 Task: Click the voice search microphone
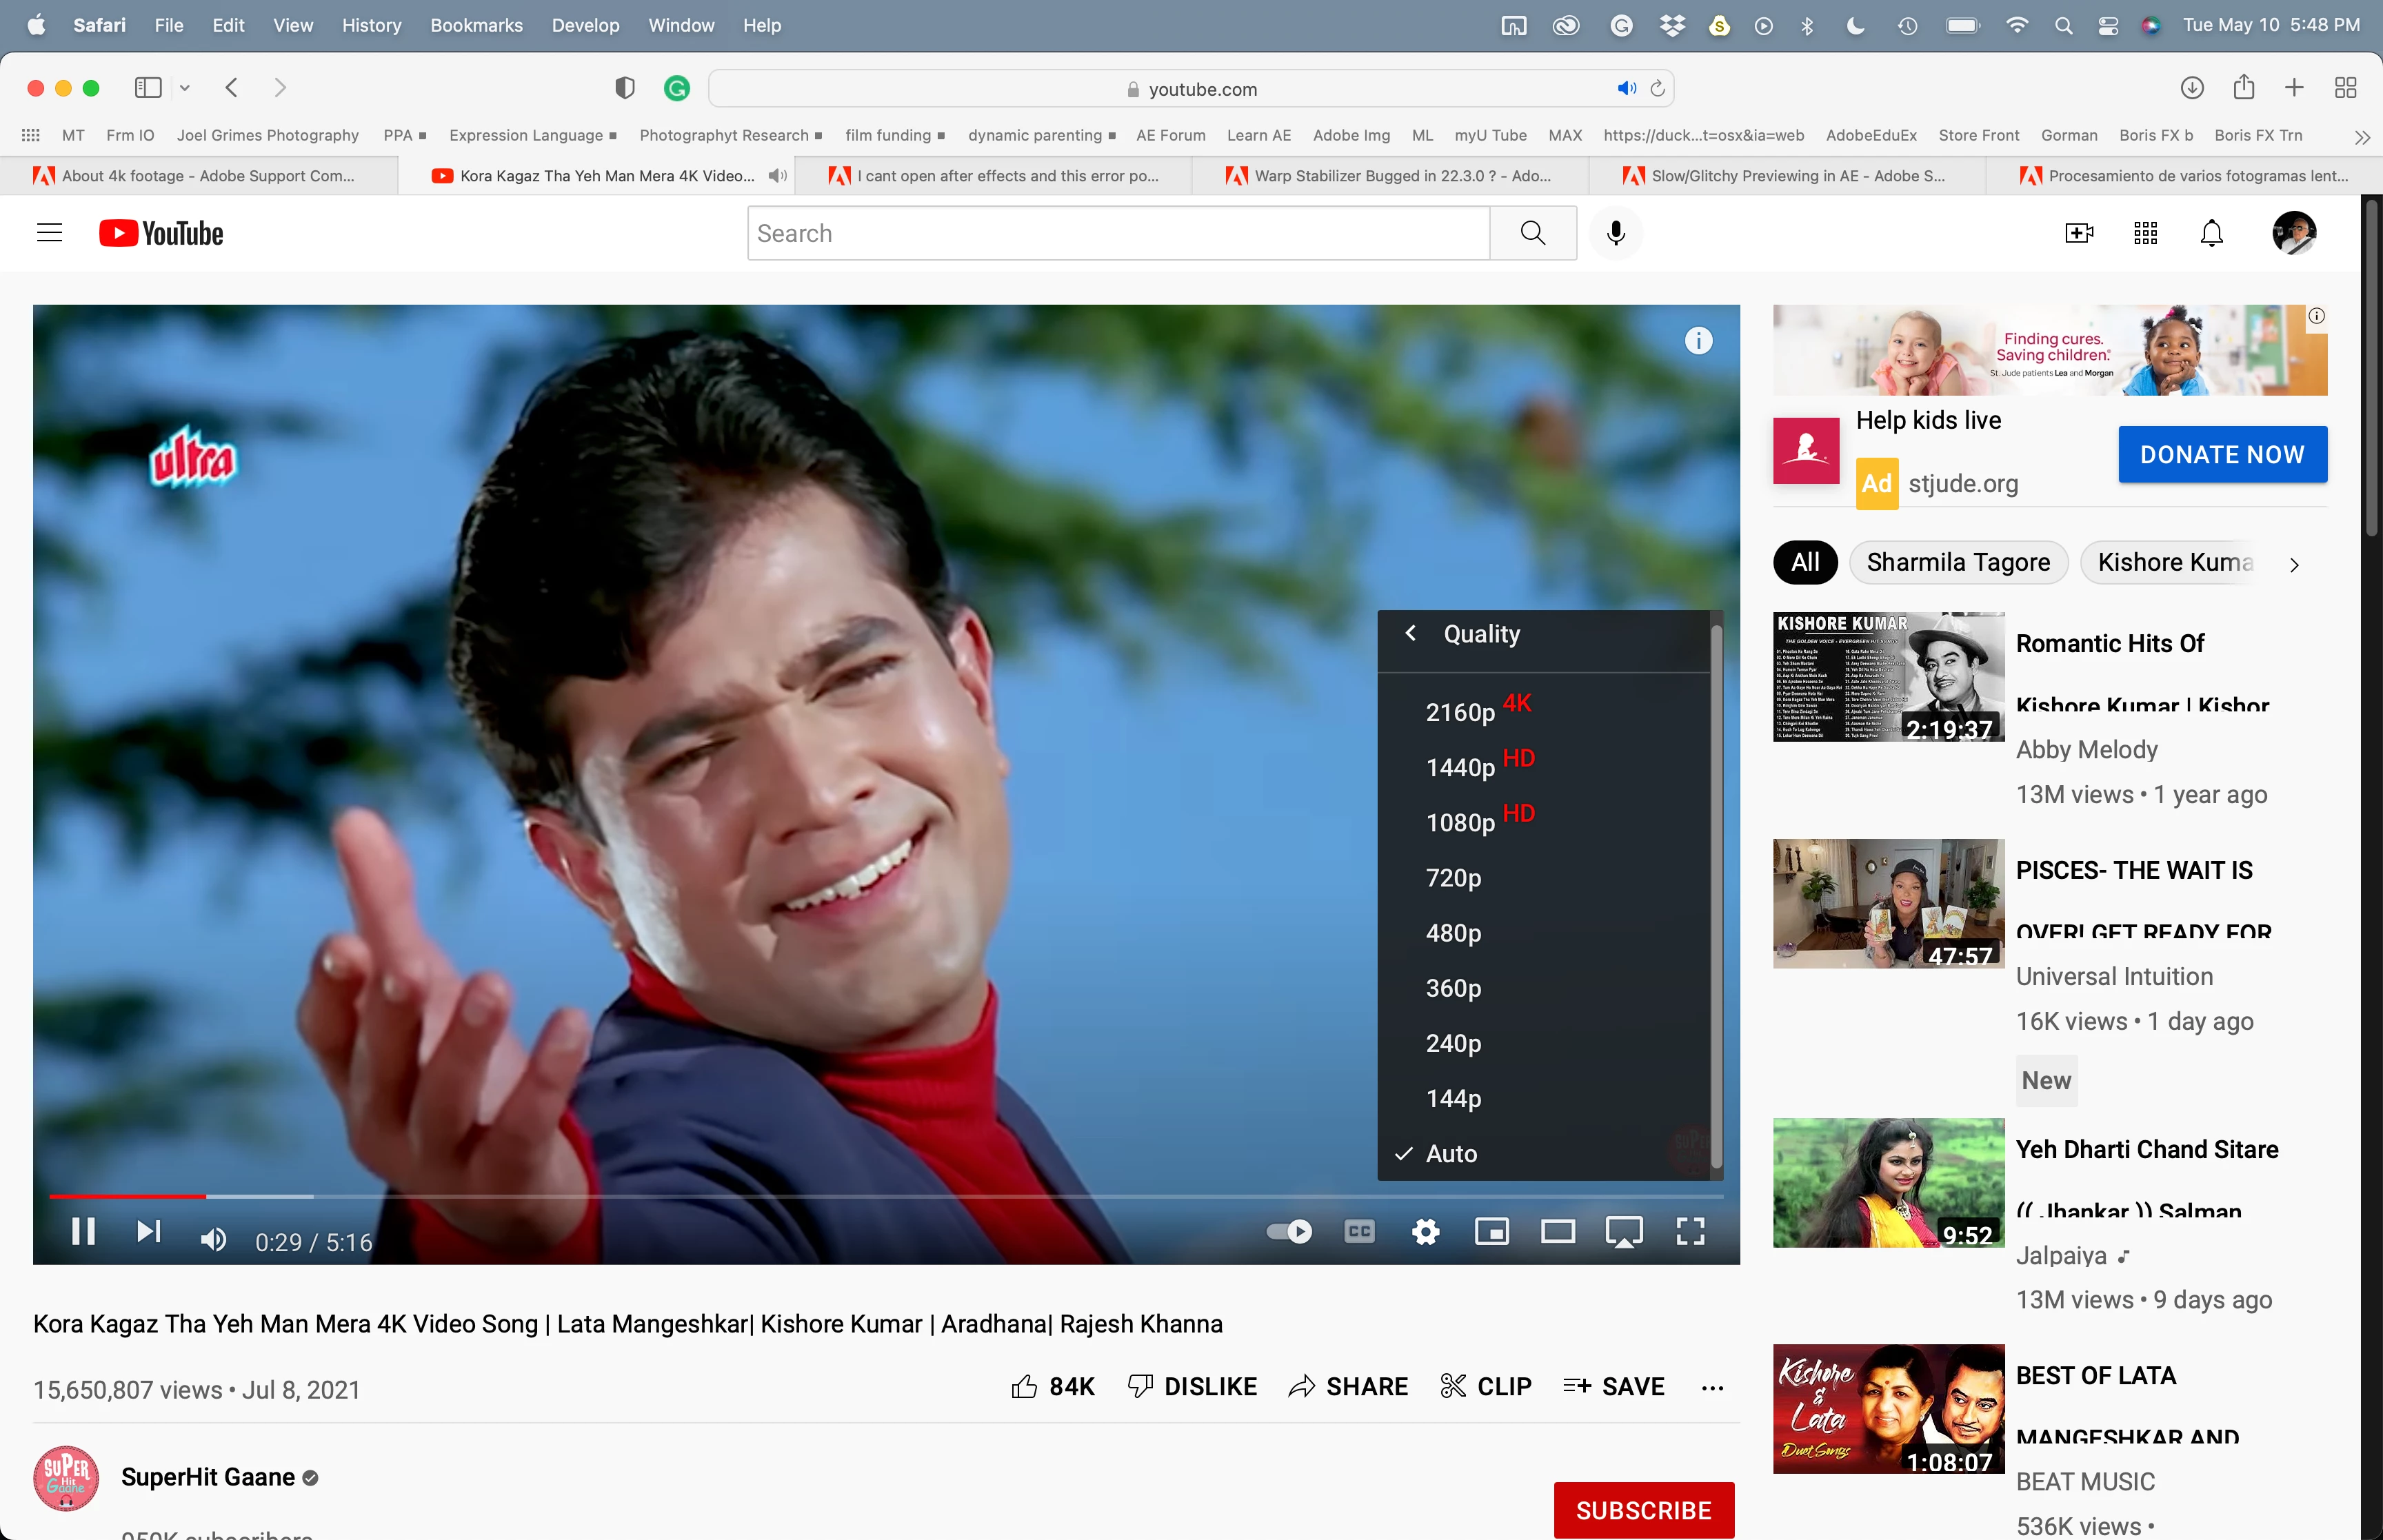coord(1615,233)
